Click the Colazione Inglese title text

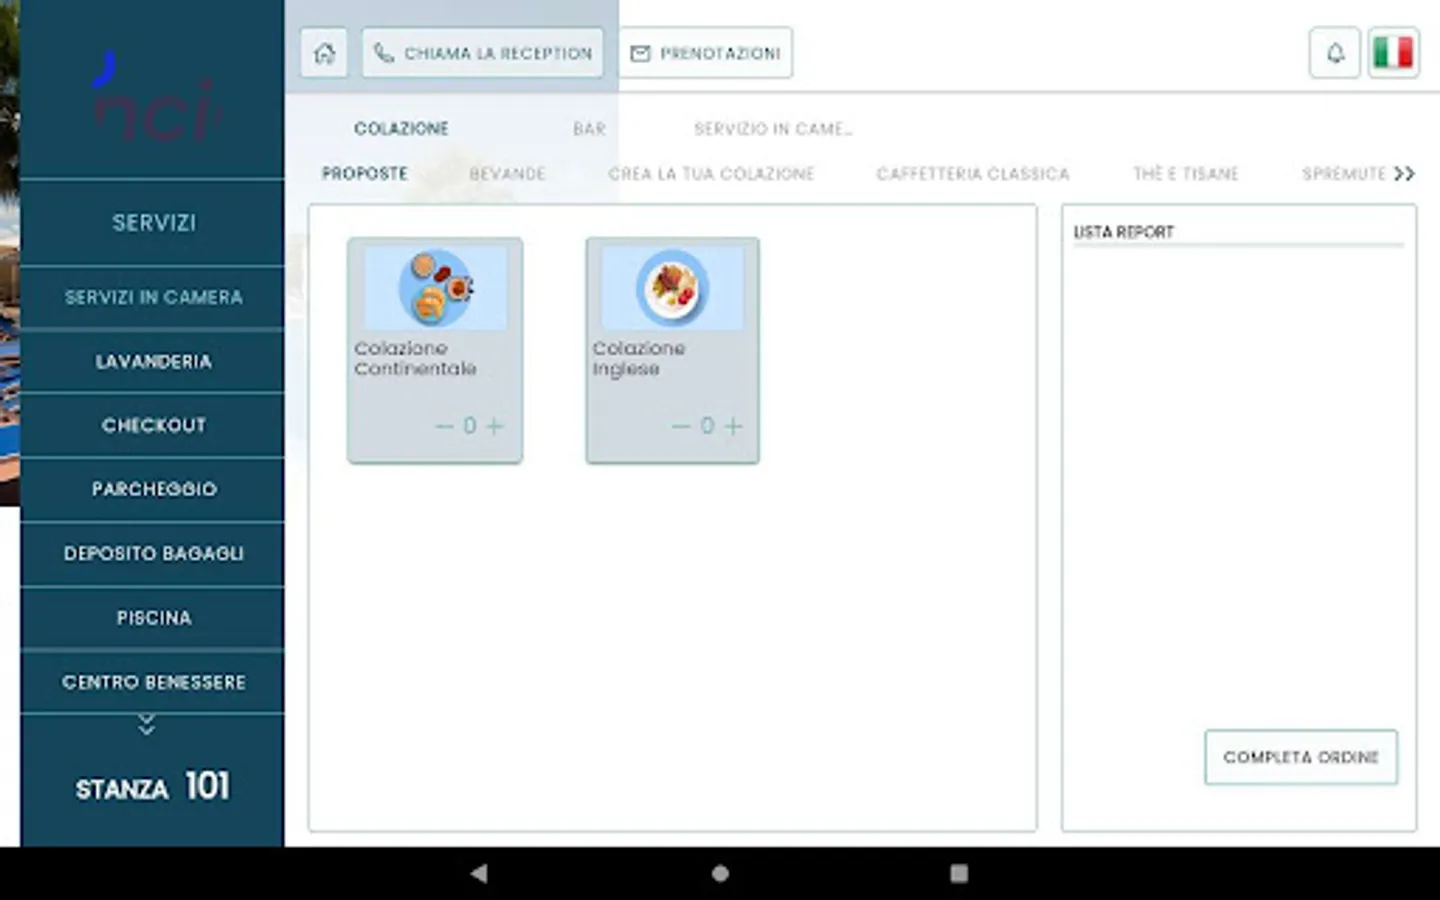click(x=639, y=358)
